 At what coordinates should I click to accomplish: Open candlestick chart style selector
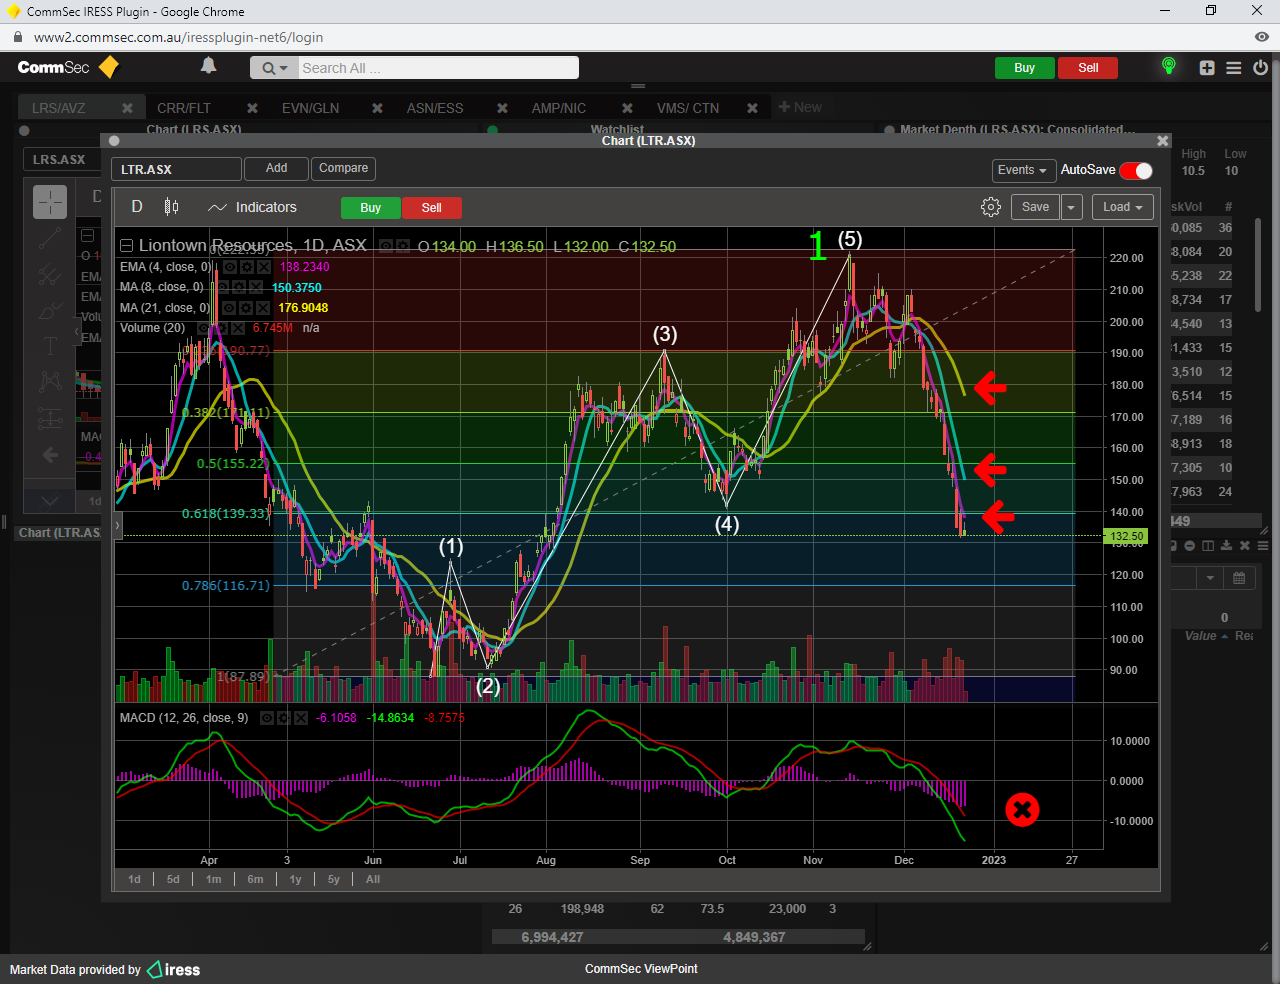click(172, 207)
